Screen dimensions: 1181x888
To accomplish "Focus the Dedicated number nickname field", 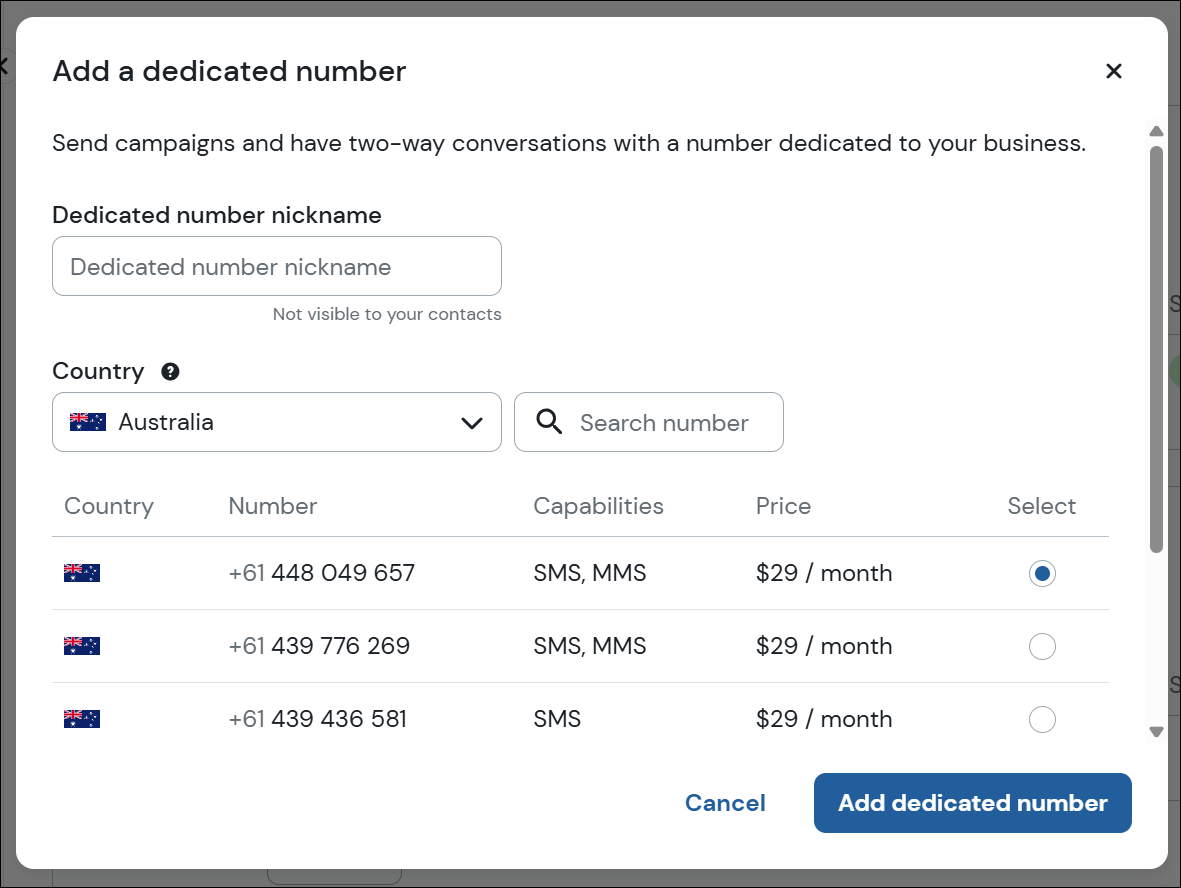I will coord(276,267).
